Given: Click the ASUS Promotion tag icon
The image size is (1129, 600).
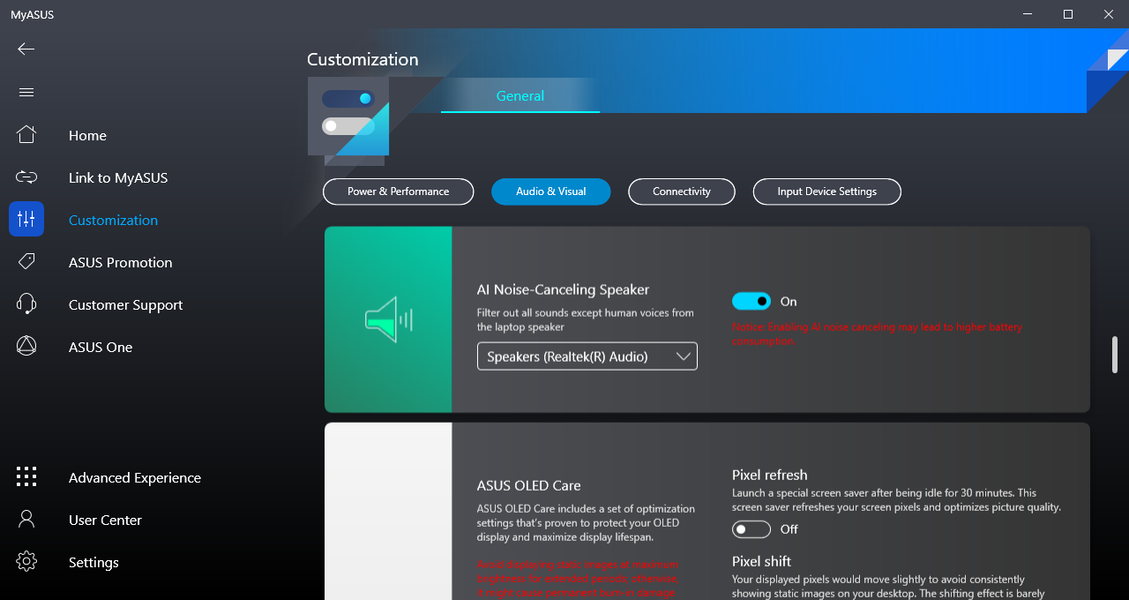Looking at the screenshot, I should pos(26,261).
